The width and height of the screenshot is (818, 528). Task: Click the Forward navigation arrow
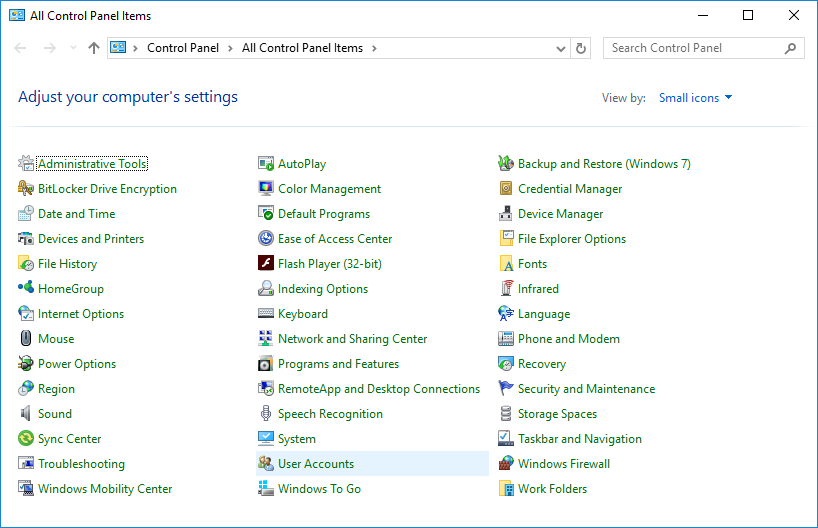(50, 48)
